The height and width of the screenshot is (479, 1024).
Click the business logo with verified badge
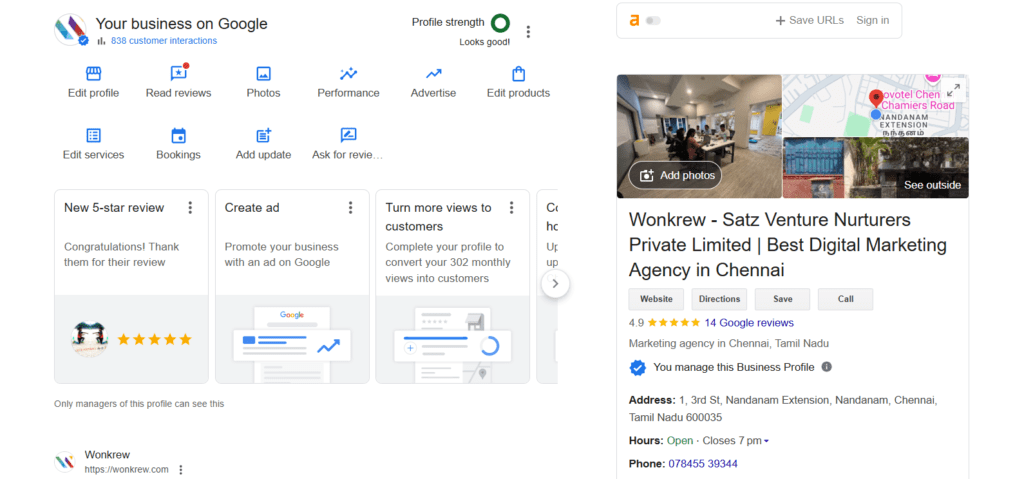pos(71,29)
